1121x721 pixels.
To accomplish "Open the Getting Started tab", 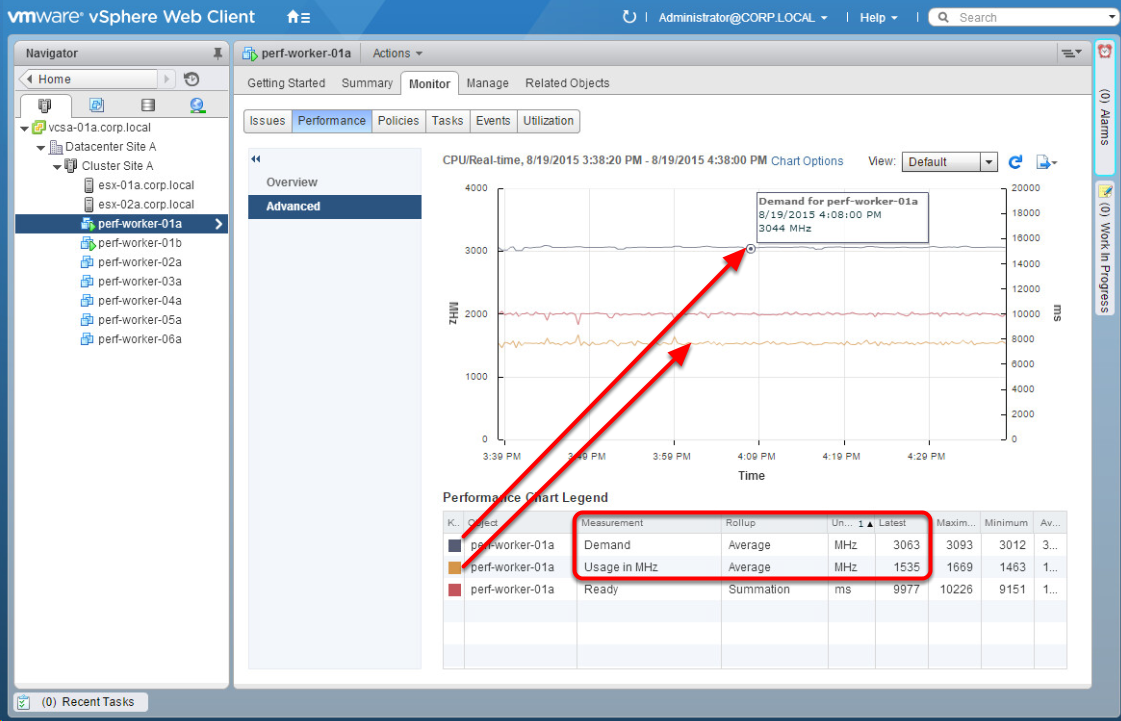I will pos(286,83).
